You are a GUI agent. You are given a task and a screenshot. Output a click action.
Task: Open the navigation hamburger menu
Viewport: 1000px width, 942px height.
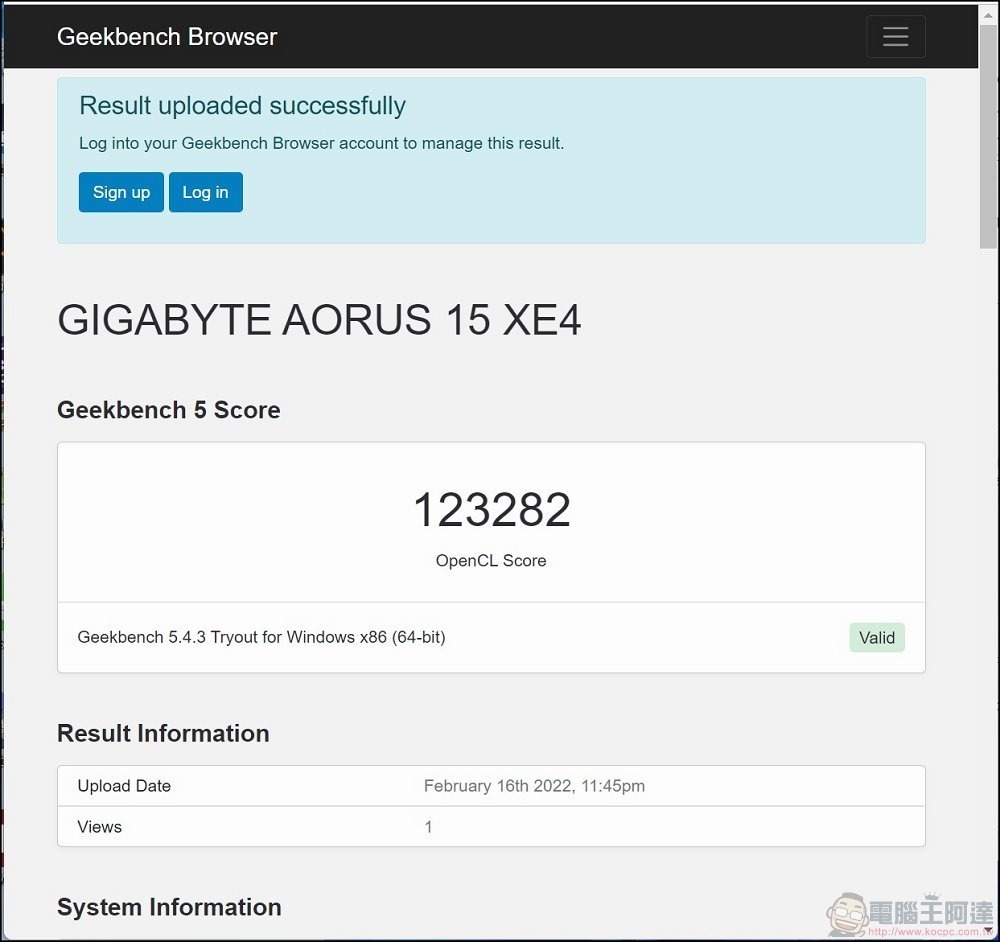895,36
